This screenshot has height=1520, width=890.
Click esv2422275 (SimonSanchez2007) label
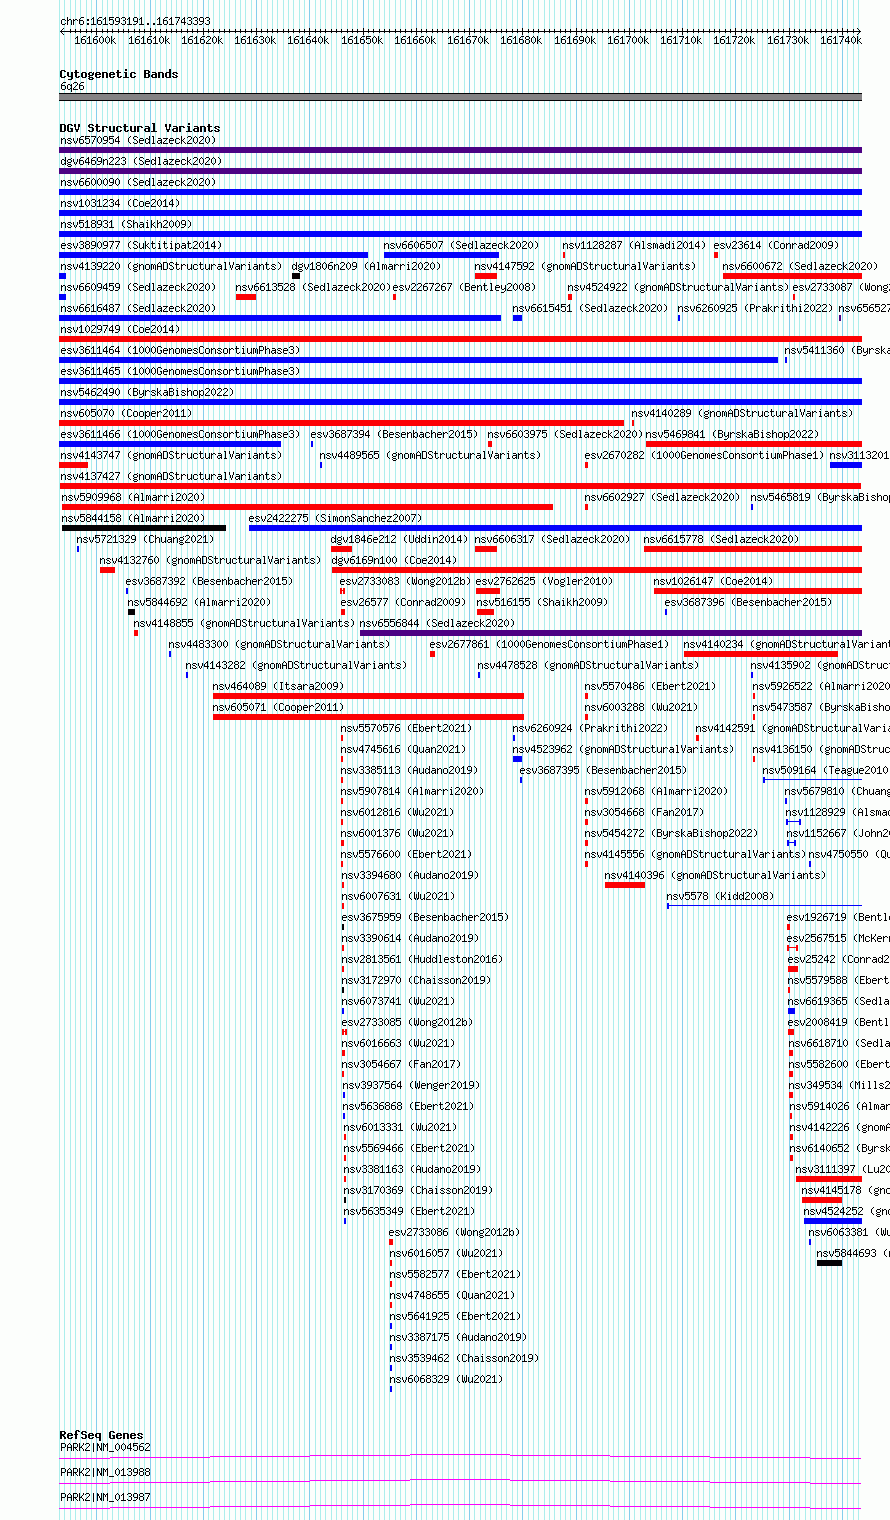point(335,518)
